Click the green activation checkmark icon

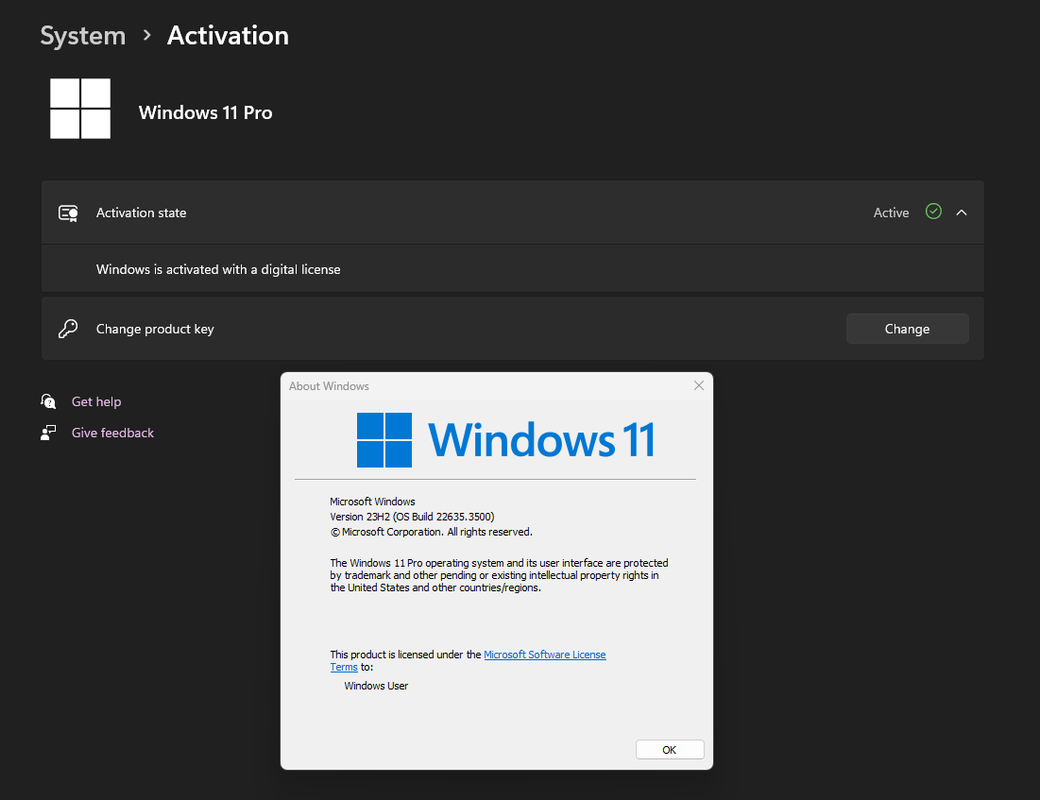933,212
